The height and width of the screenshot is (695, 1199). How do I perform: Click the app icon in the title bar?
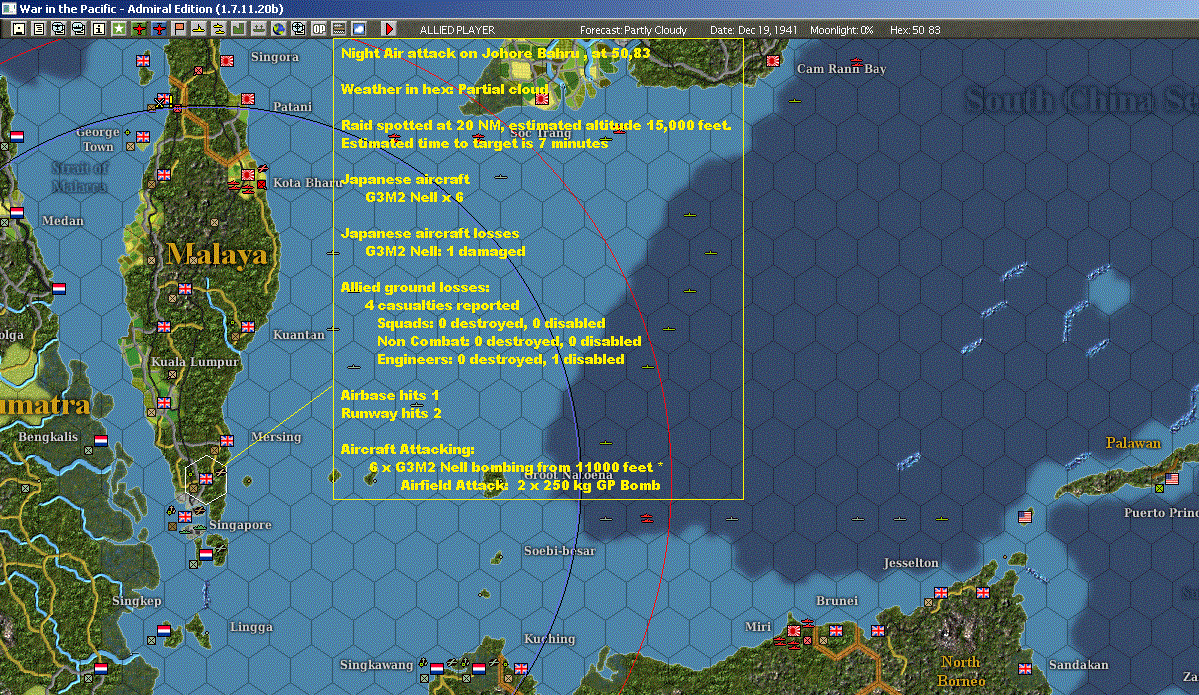[8, 8]
